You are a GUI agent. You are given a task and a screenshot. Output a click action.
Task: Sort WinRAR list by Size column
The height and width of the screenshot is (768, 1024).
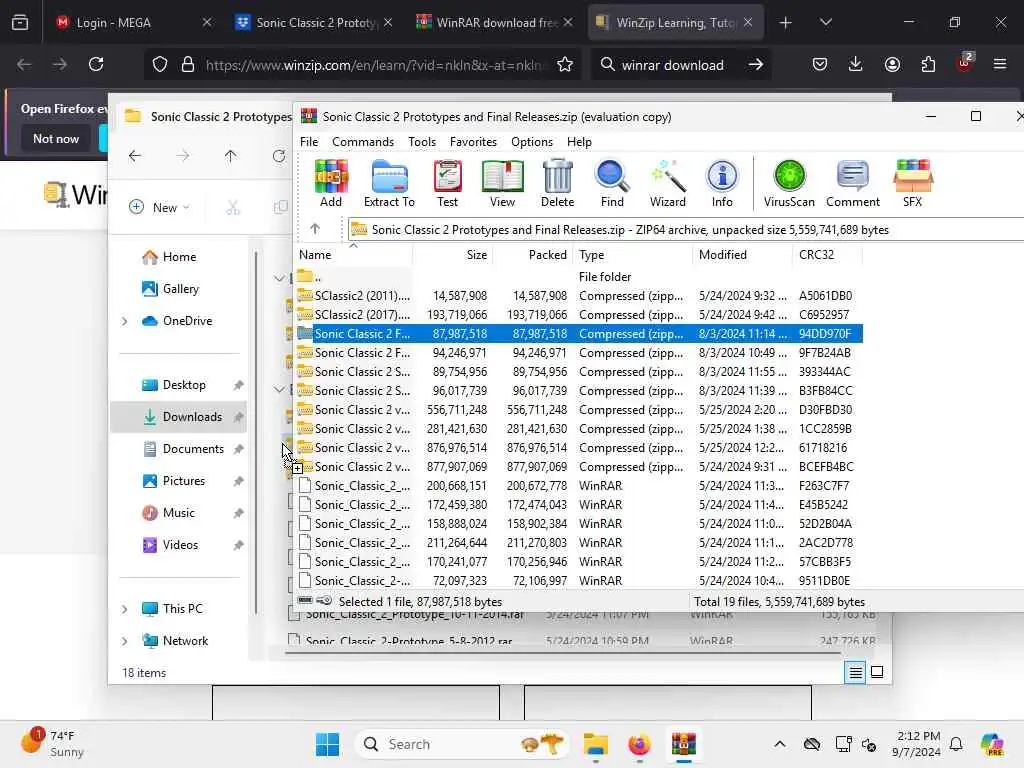tap(452, 255)
